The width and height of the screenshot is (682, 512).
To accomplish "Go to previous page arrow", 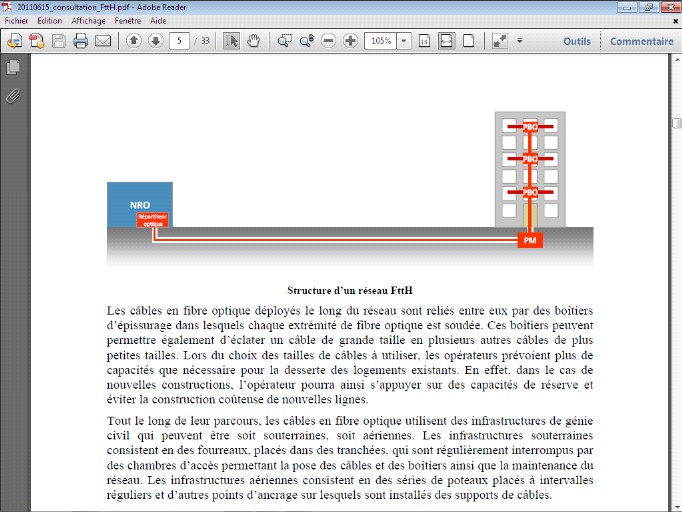I will tap(134, 41).
